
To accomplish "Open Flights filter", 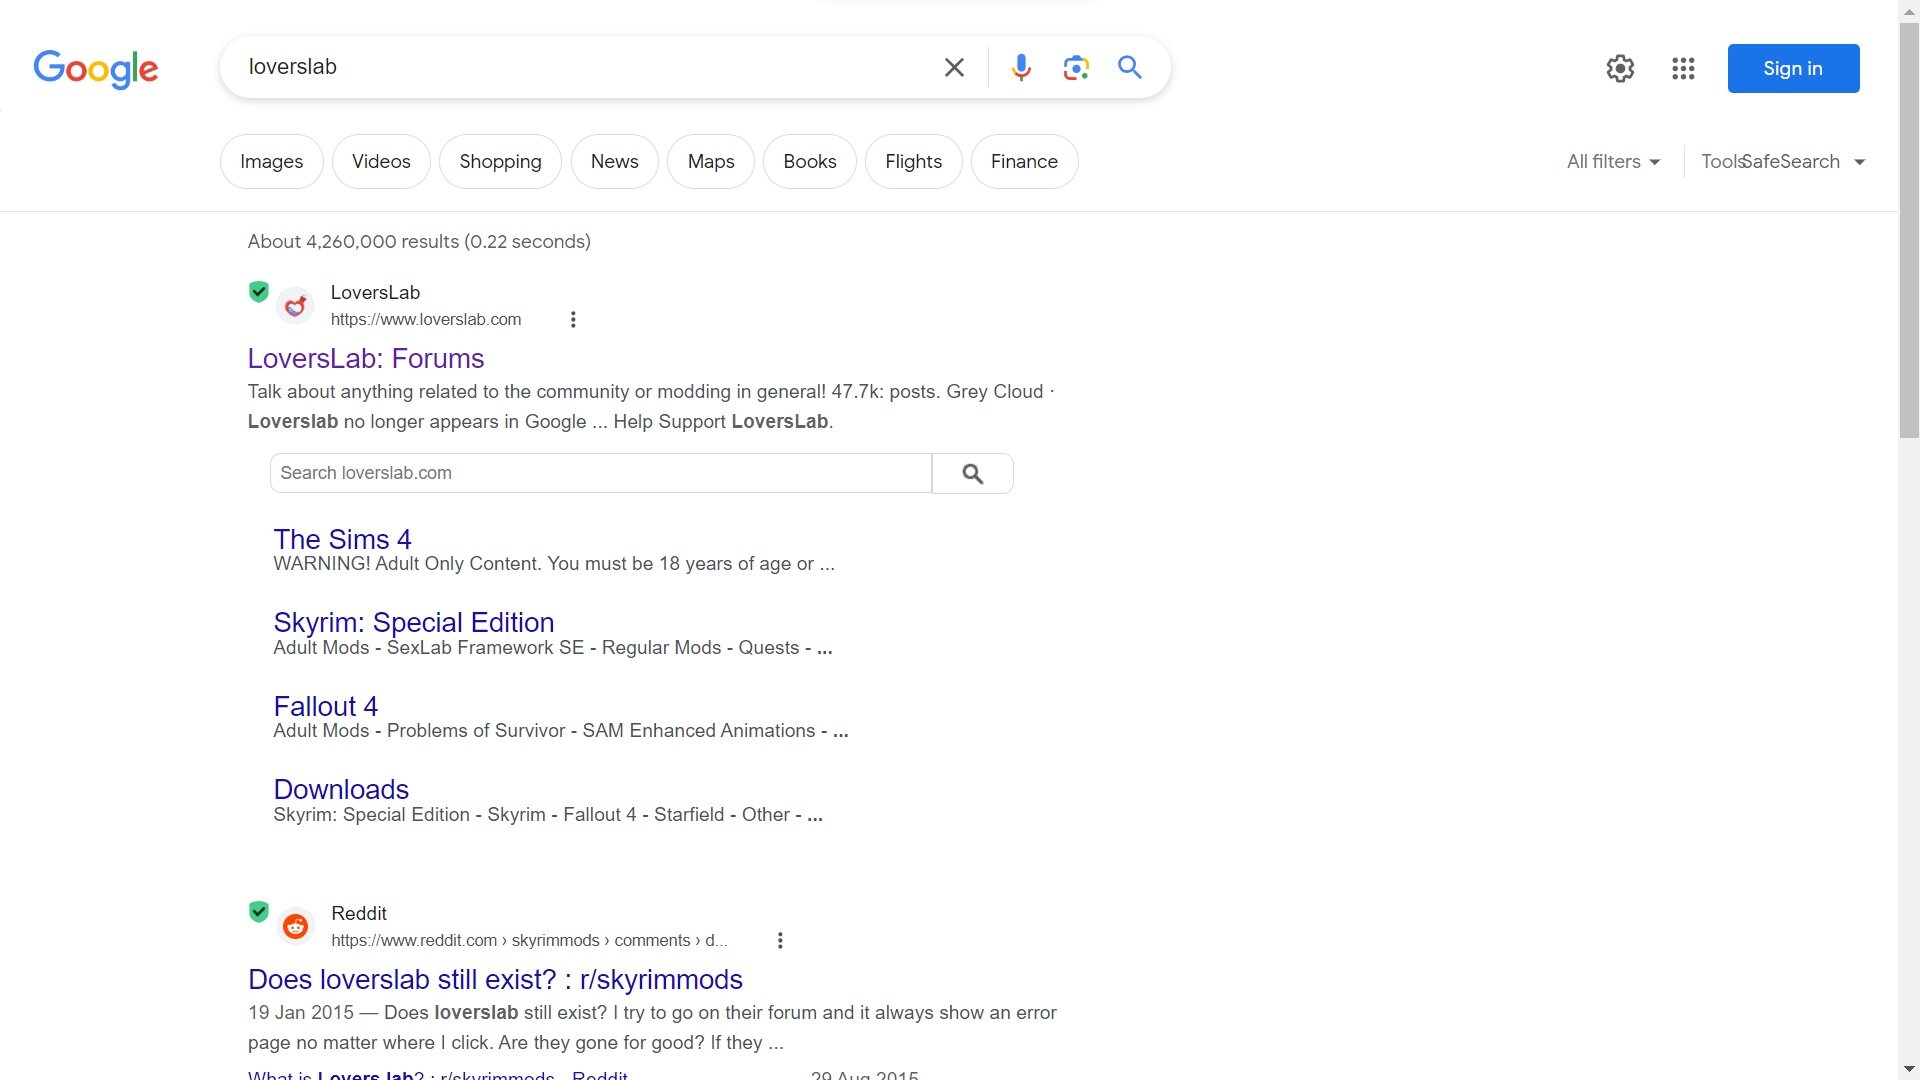I will pyautogui.click(x=913, y=161).
